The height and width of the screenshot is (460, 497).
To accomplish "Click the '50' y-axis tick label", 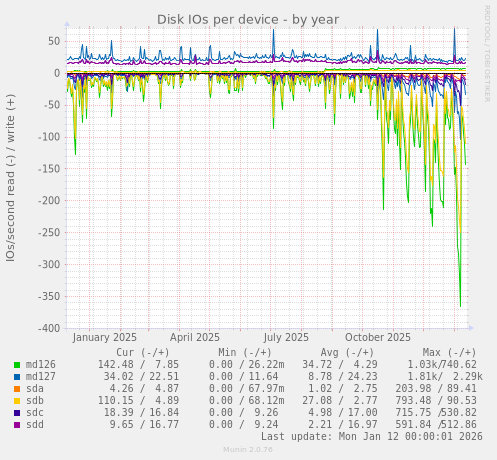I will point(54,42).
